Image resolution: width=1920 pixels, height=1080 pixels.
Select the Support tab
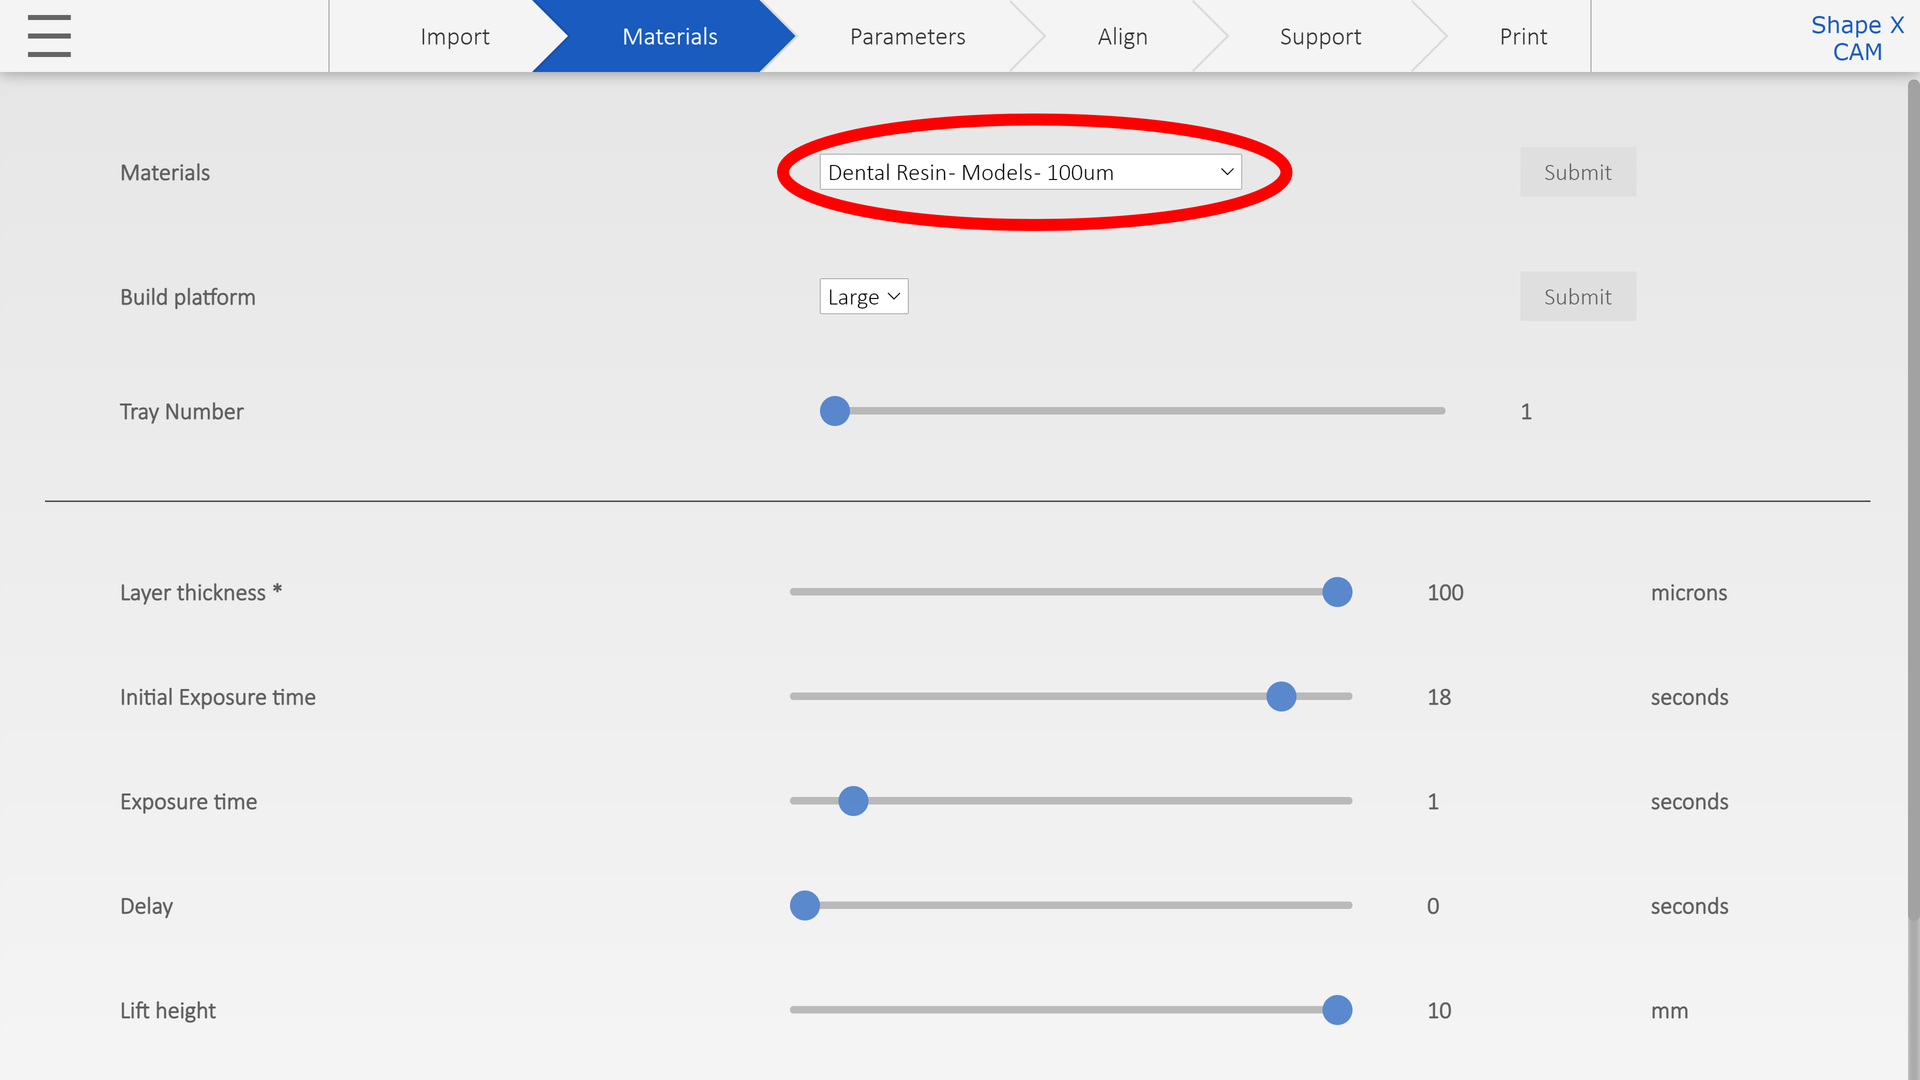1319,37
